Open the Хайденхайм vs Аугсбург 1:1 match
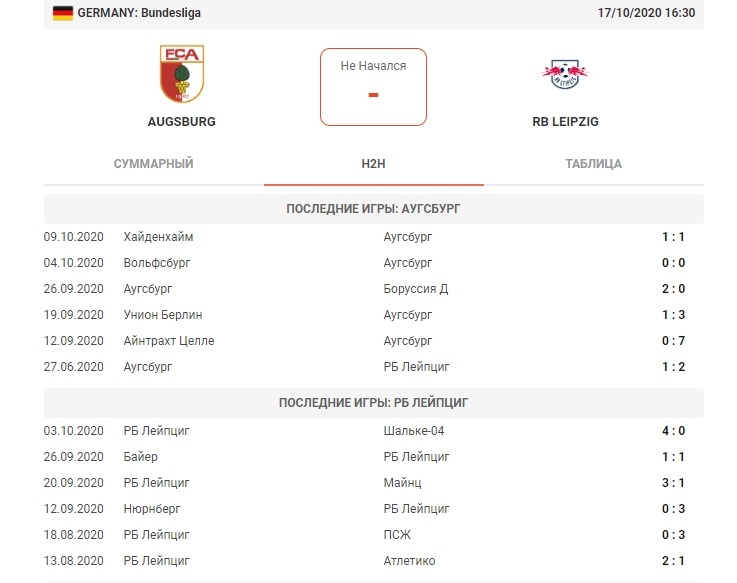 (x=373, y=237)
